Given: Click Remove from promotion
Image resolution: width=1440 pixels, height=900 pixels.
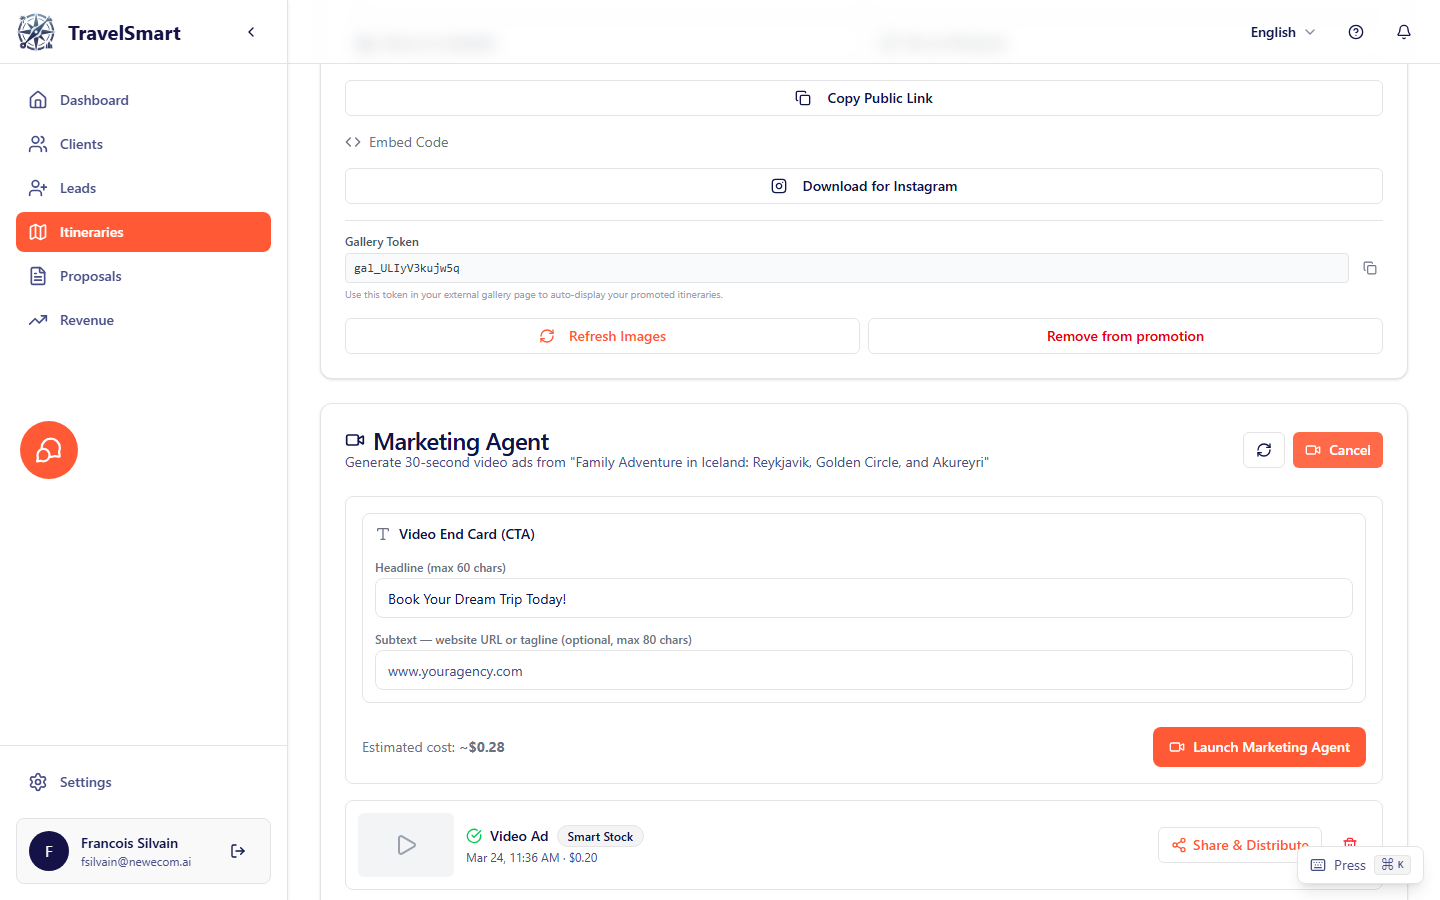Looking at the screenshot, I should click(1125, 336).
